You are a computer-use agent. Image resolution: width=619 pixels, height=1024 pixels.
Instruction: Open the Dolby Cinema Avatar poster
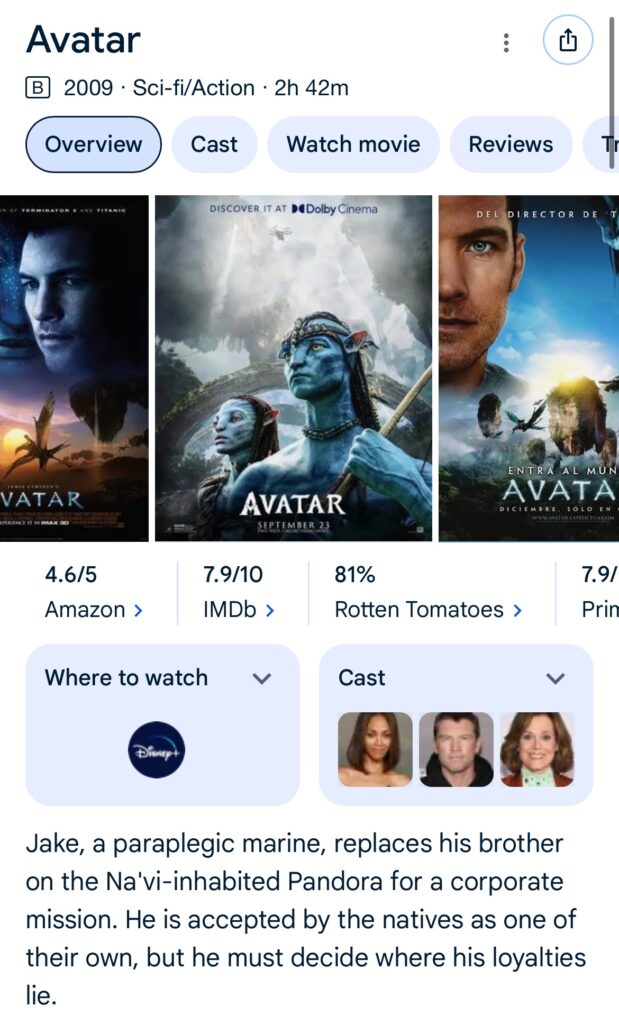click(x=293, y=368)
